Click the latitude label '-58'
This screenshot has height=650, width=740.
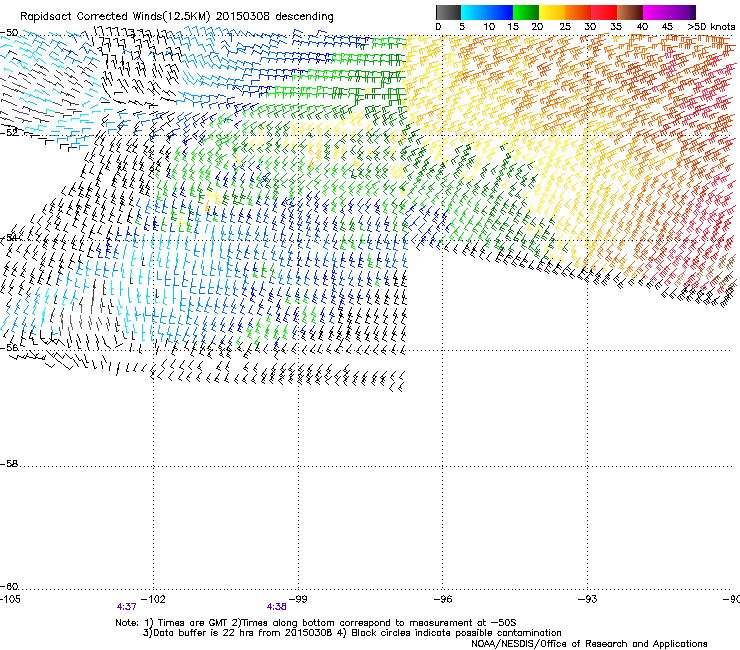(x=9, y=464)
